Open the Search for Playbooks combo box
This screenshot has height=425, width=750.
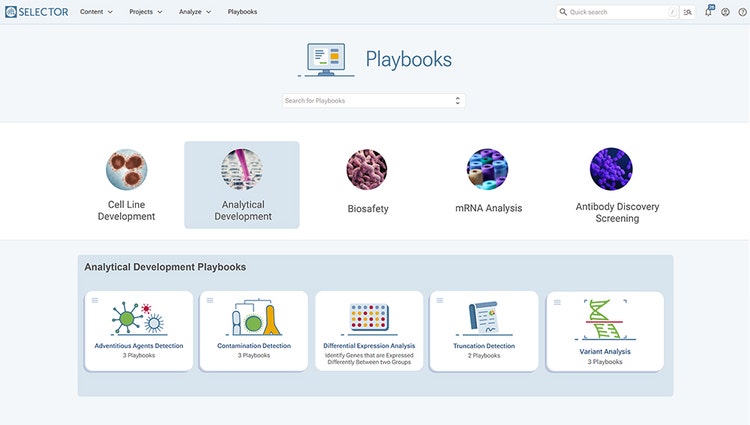[373, 101]
